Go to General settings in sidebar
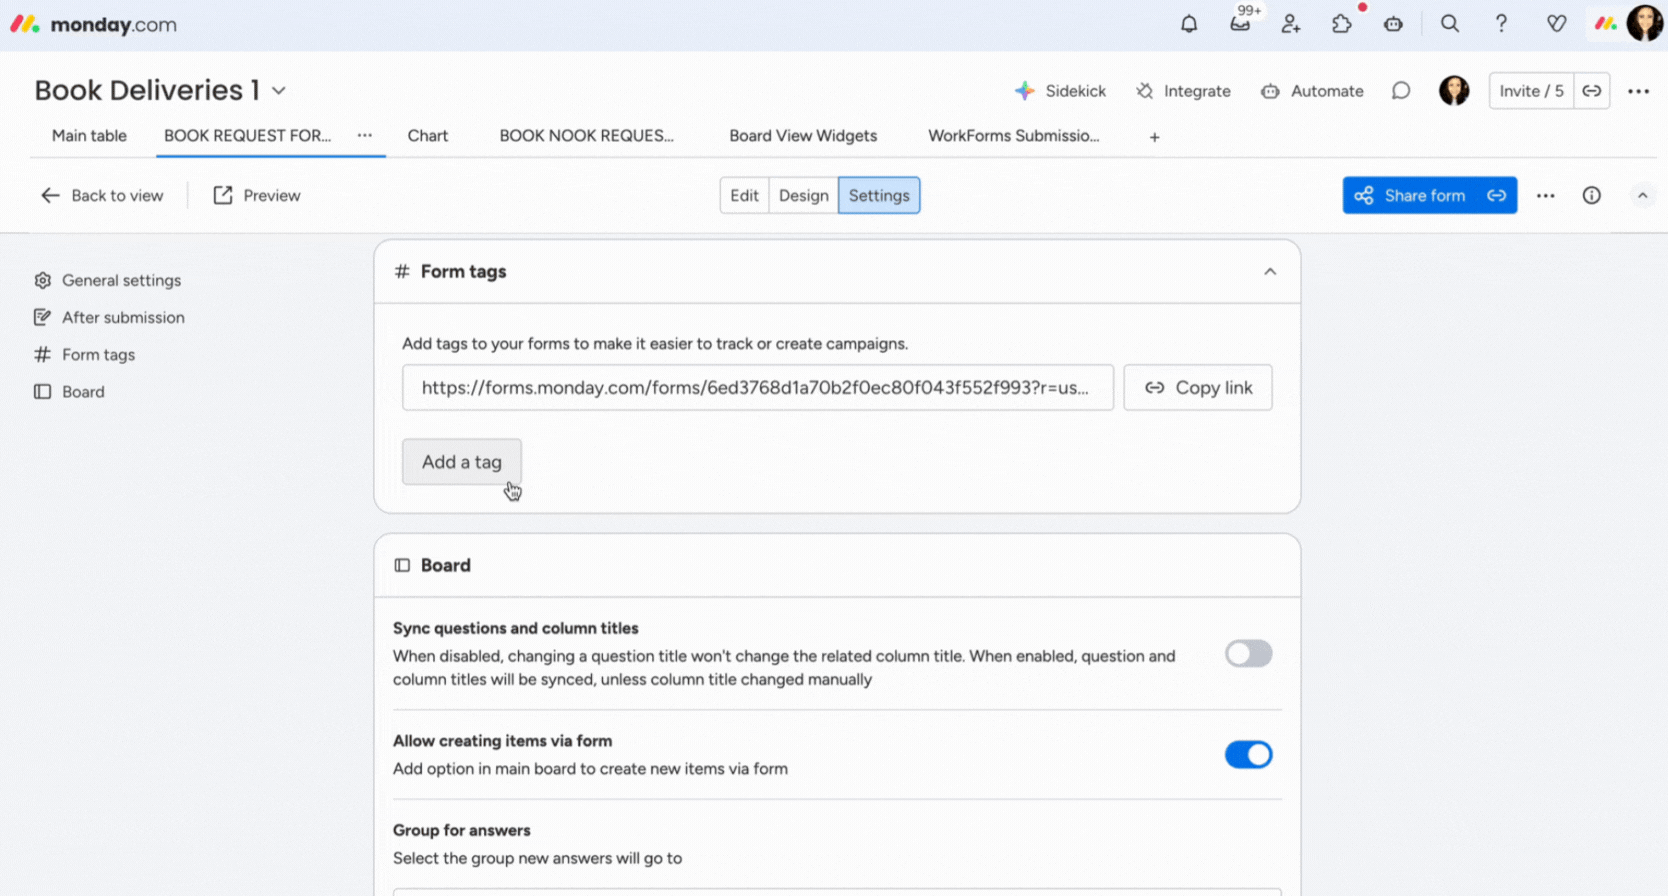Image resolution: width=1668 pixels, height=896 pixels. click(x=108, y=280)
